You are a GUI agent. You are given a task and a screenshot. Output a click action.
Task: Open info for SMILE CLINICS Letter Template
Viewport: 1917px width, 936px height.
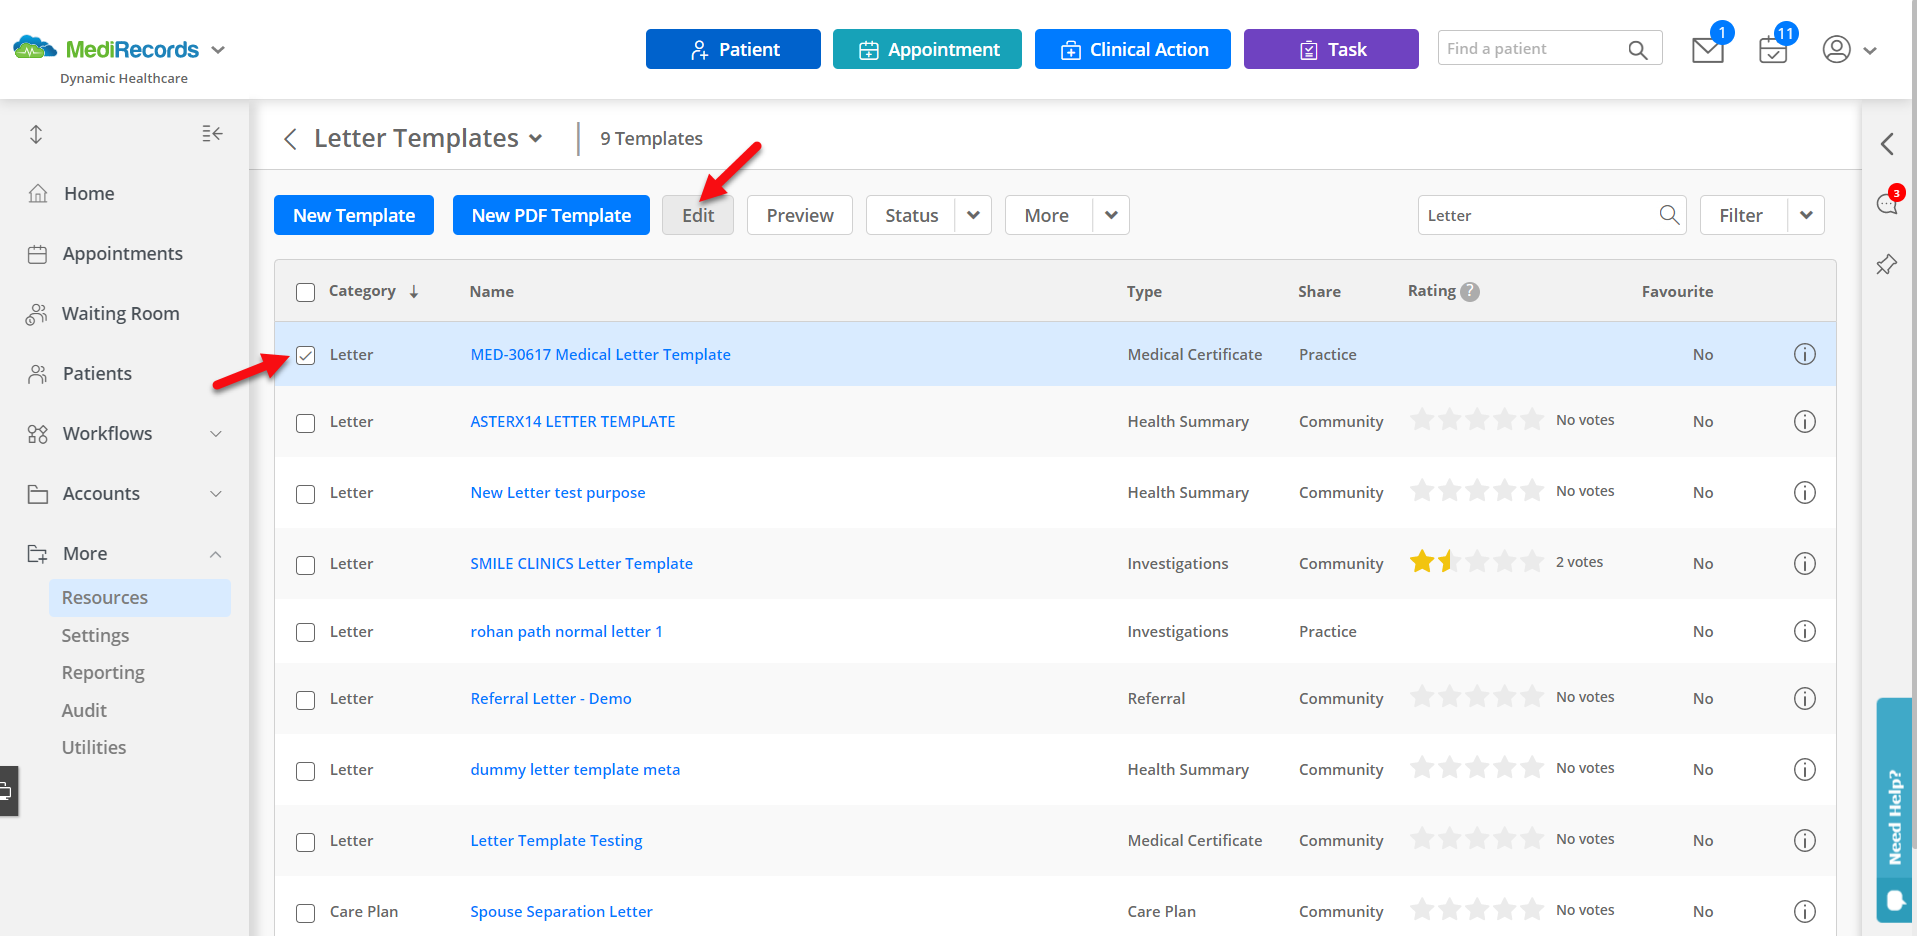1804,563
